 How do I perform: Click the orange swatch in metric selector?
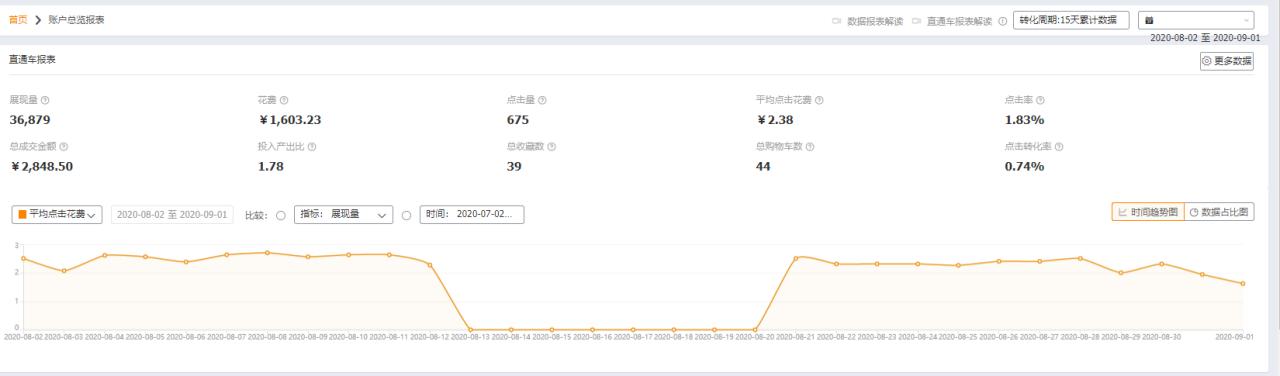pos(22,215)
